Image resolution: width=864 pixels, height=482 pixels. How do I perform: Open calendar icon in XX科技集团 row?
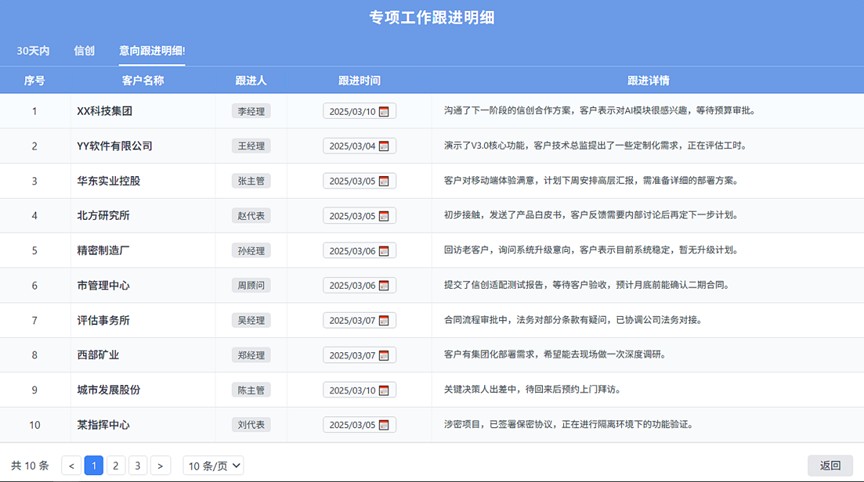[x=385, y=112]
